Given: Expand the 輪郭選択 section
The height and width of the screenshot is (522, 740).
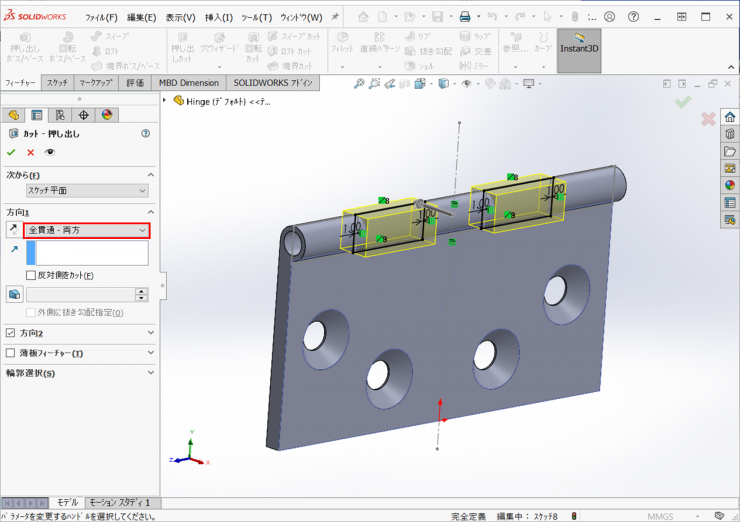Looking at the screenshot, I should click(x=150, y=373).
